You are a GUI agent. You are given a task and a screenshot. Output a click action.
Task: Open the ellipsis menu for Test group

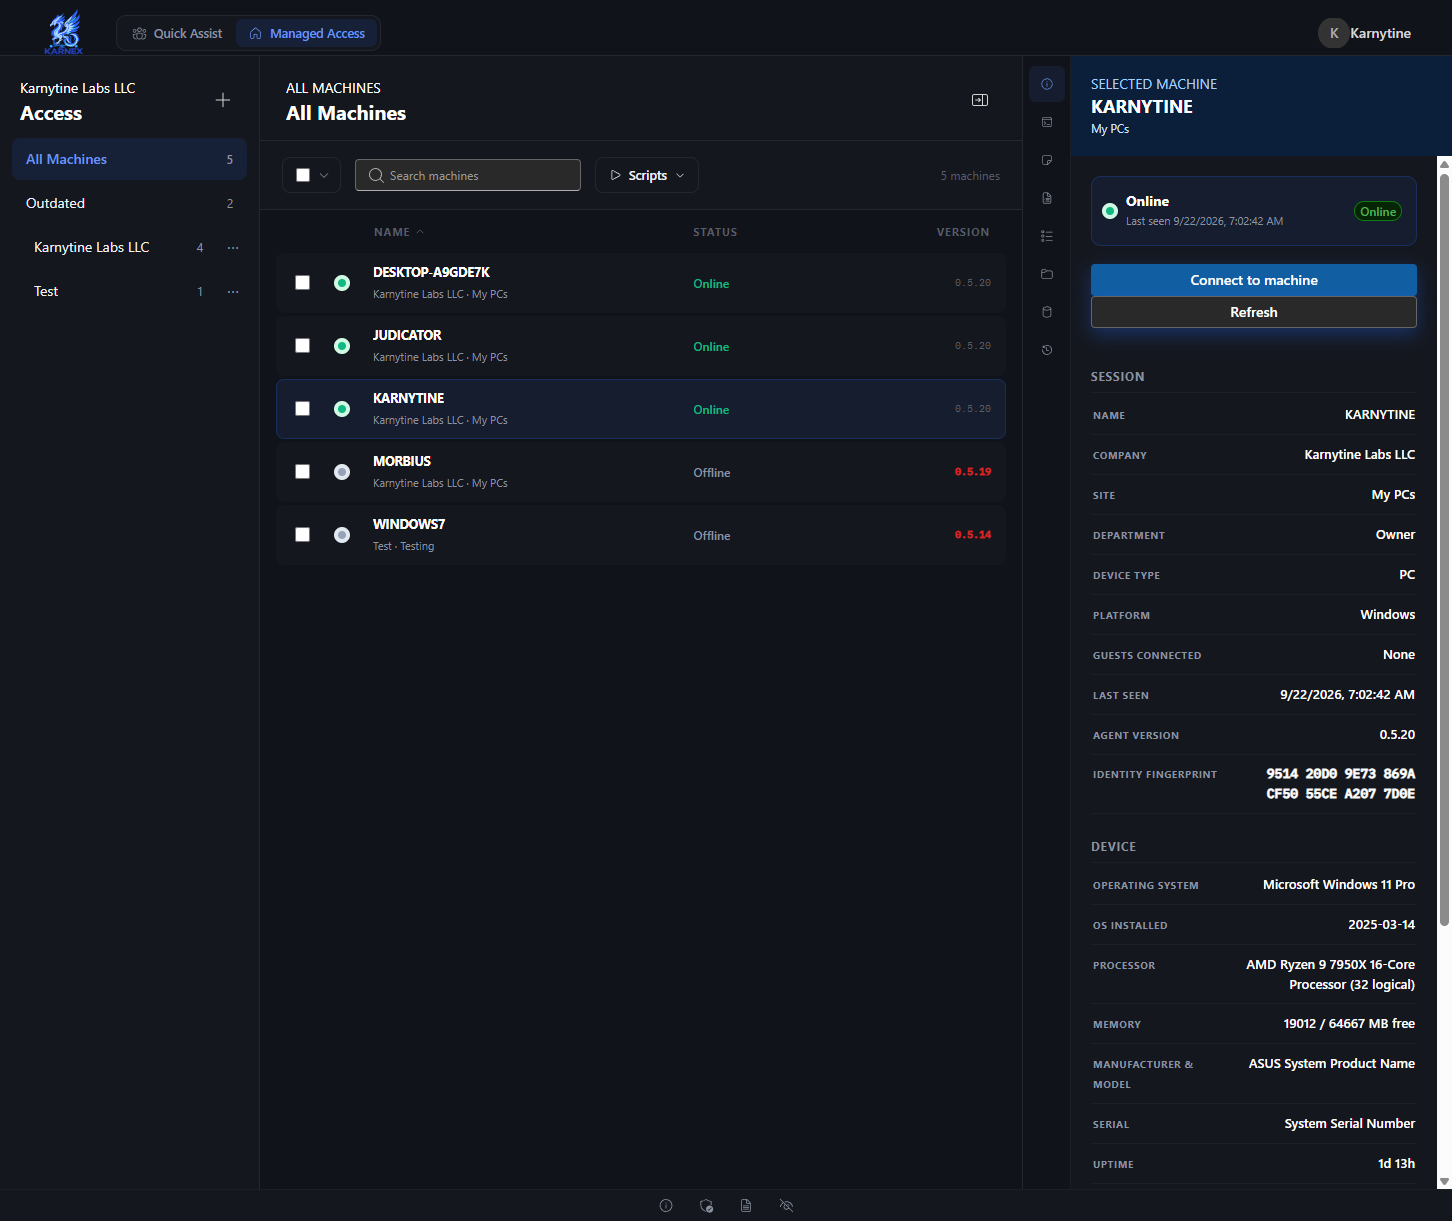tap(233, 292)
